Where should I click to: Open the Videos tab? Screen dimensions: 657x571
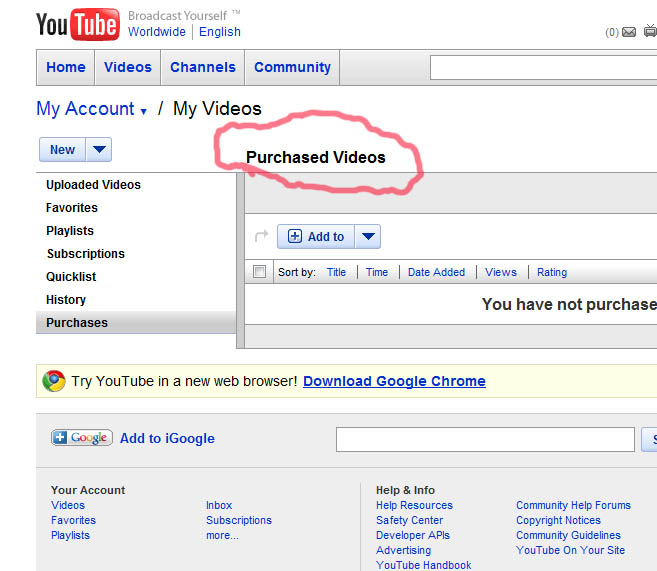pyautogui.click(x=128, y=67)
